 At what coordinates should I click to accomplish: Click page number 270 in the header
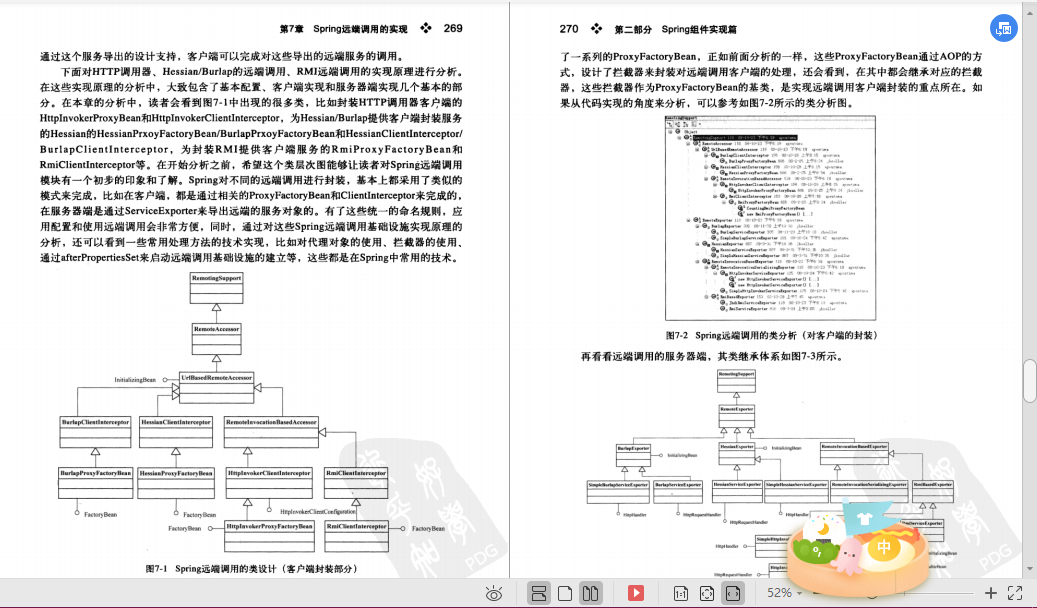(569, 28)
